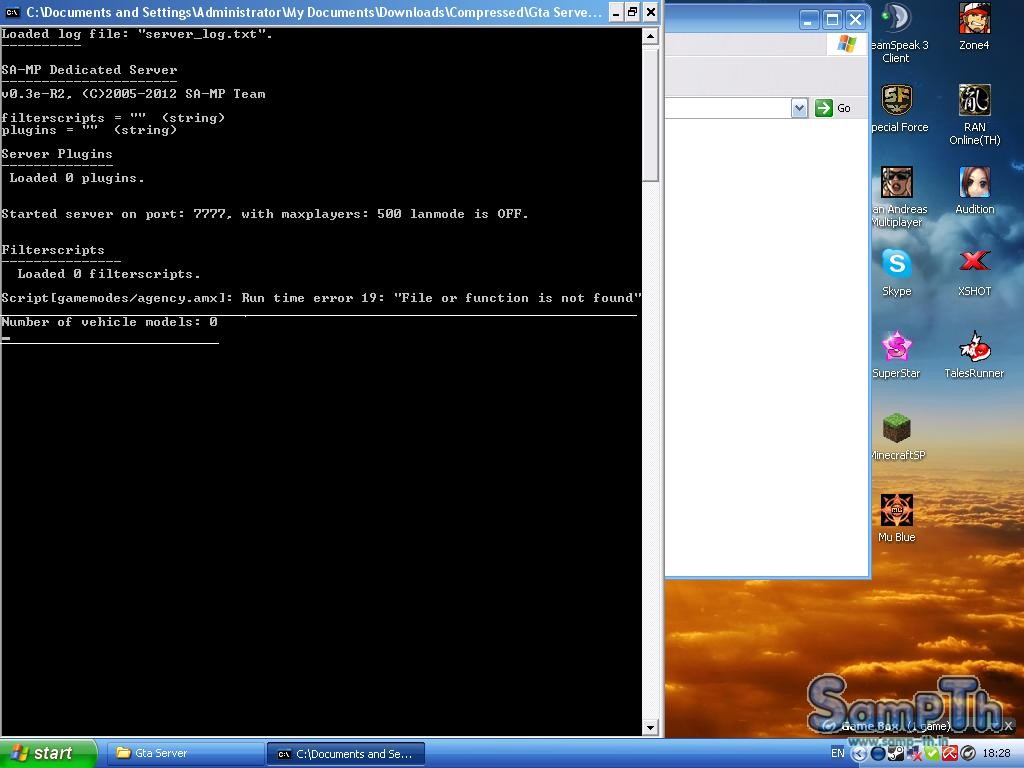Click the green checkmark tray icon

932,754
